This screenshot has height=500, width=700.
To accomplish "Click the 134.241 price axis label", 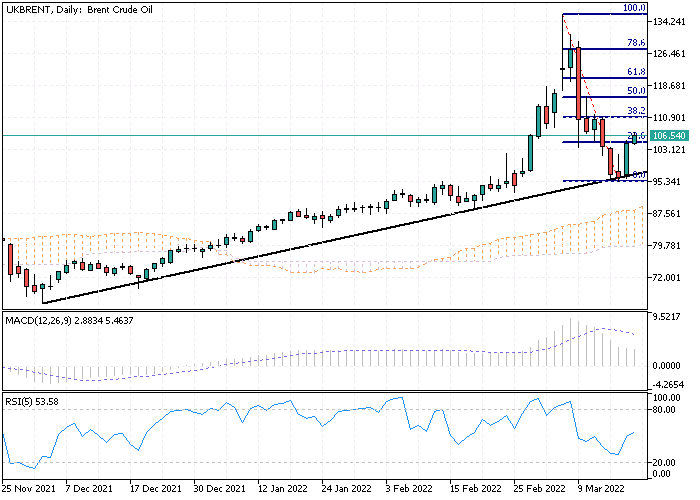I will 668,21.
